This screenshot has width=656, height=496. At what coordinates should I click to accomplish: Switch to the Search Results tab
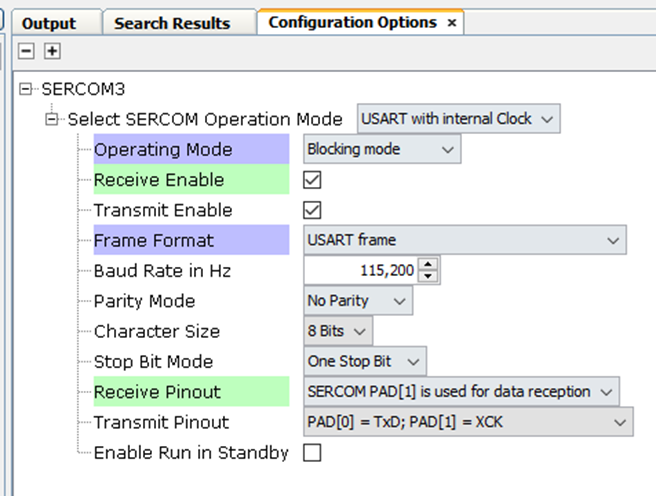coord(172,23)
